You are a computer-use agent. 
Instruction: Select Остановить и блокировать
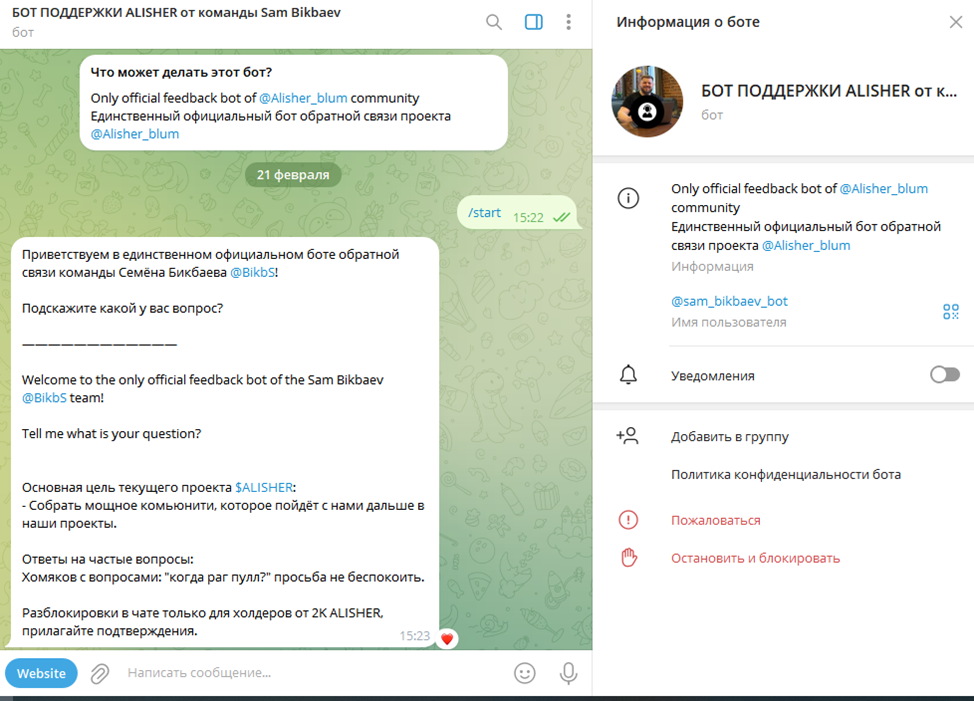click(x=755, y=558)
